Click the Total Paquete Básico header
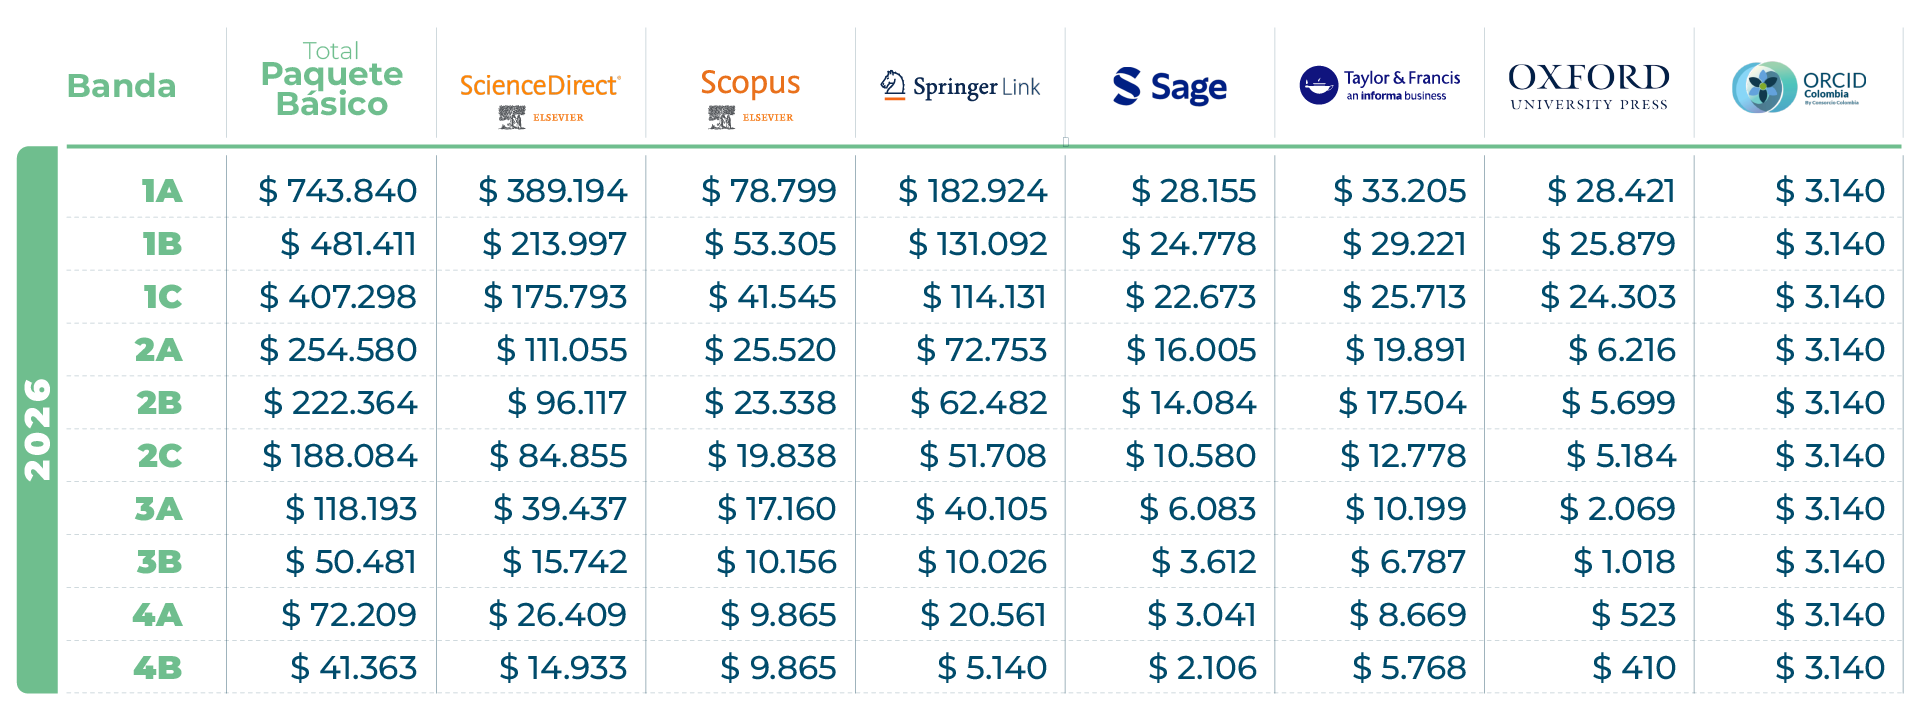1920x721 pixels. (331, 80)
